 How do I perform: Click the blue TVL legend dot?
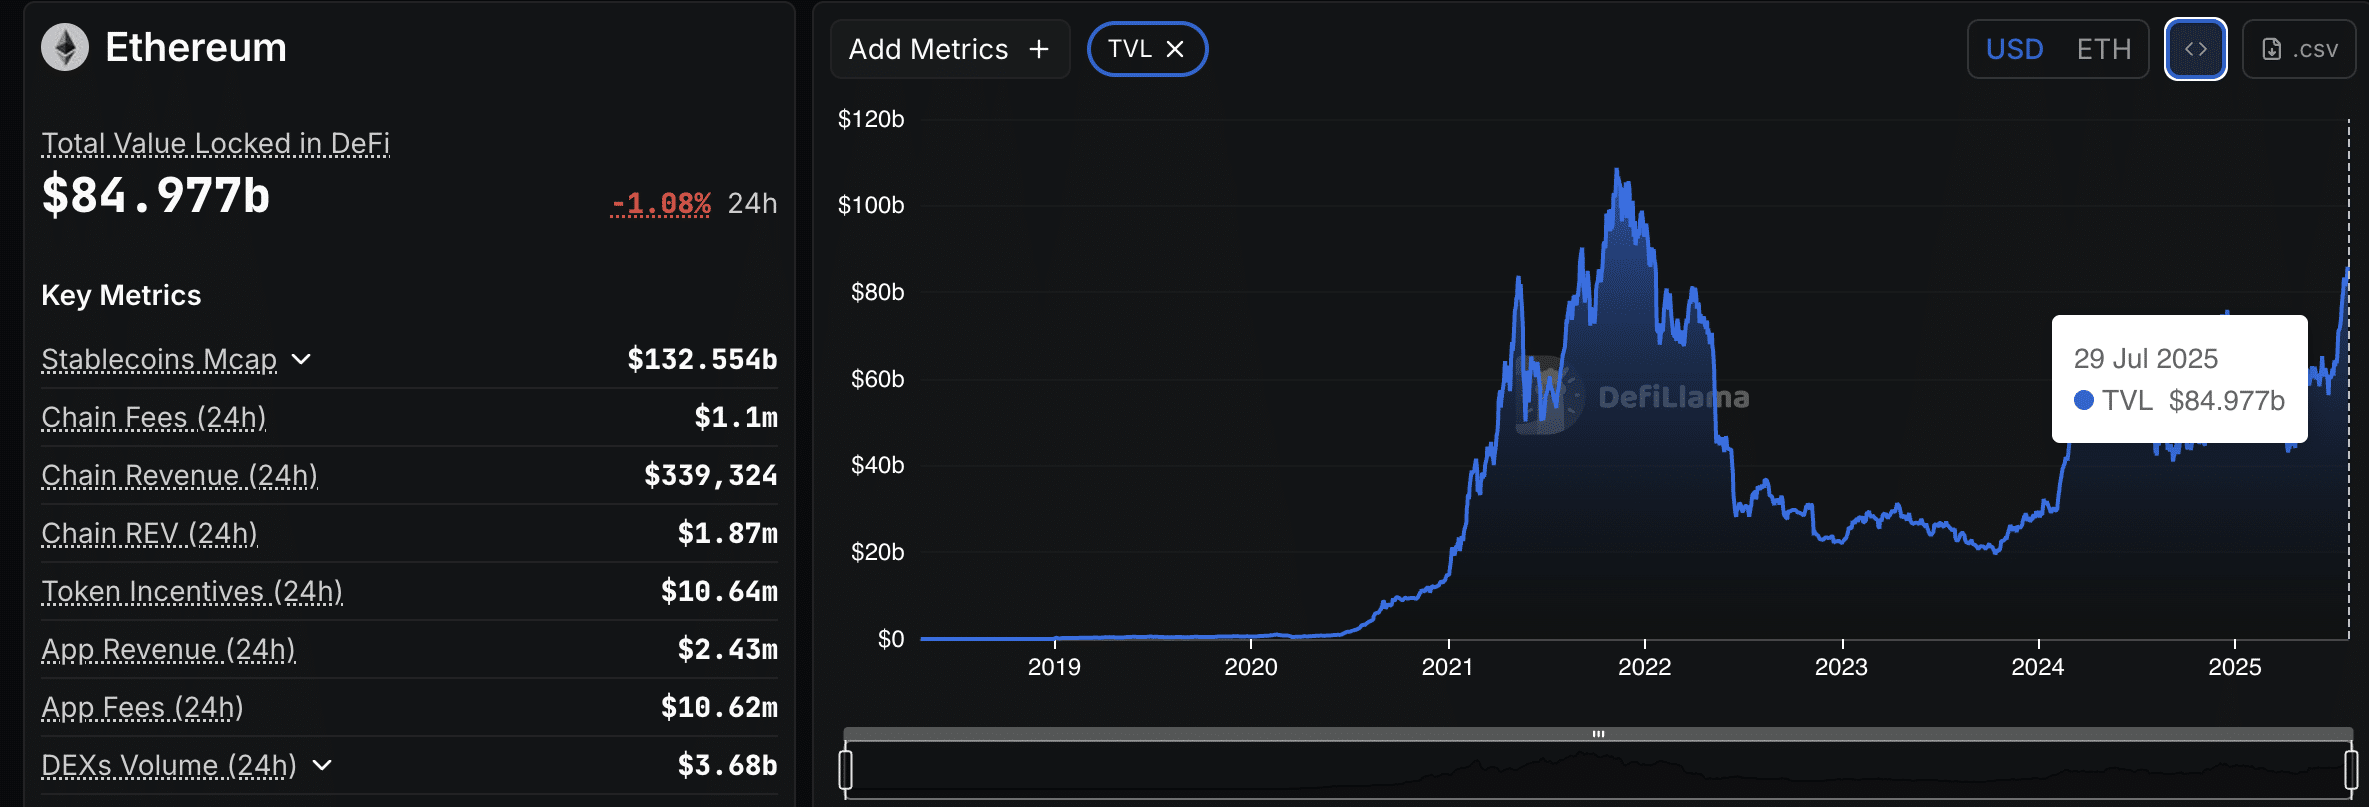pos(2084,400)
